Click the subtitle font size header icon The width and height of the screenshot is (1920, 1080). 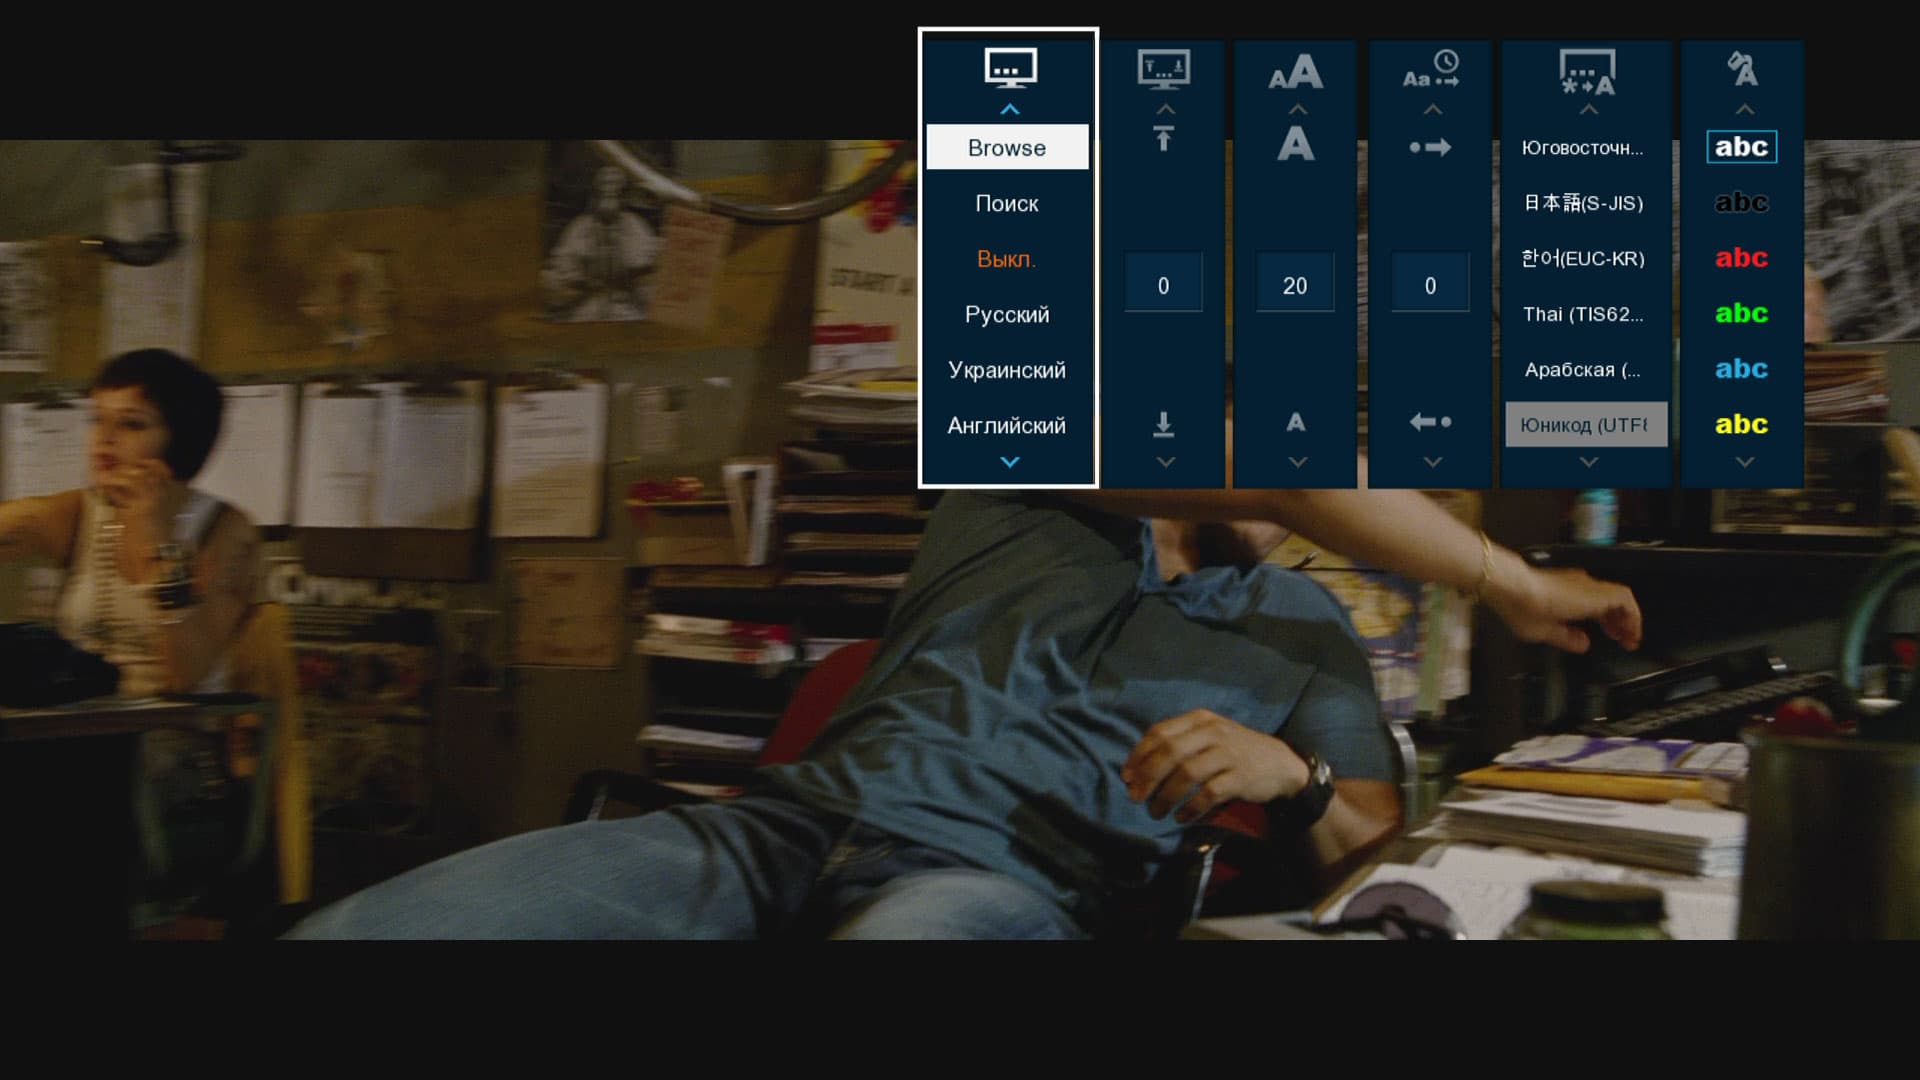(1295, 72)
